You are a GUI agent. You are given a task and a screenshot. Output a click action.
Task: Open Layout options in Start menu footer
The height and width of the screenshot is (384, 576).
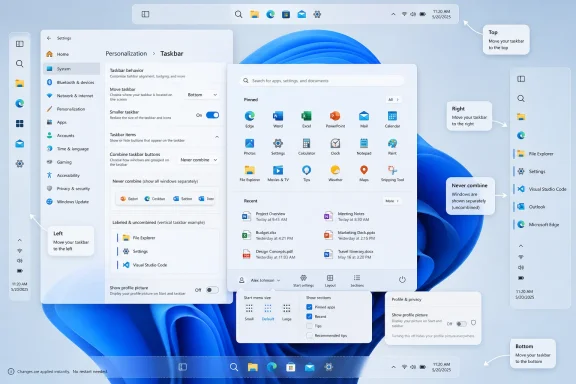330,281
